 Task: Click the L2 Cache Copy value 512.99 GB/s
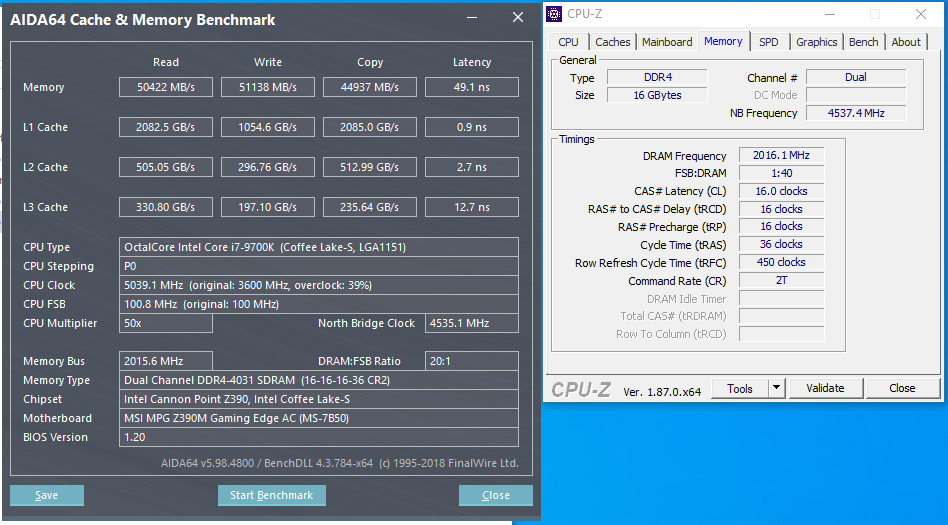point(369,167)
